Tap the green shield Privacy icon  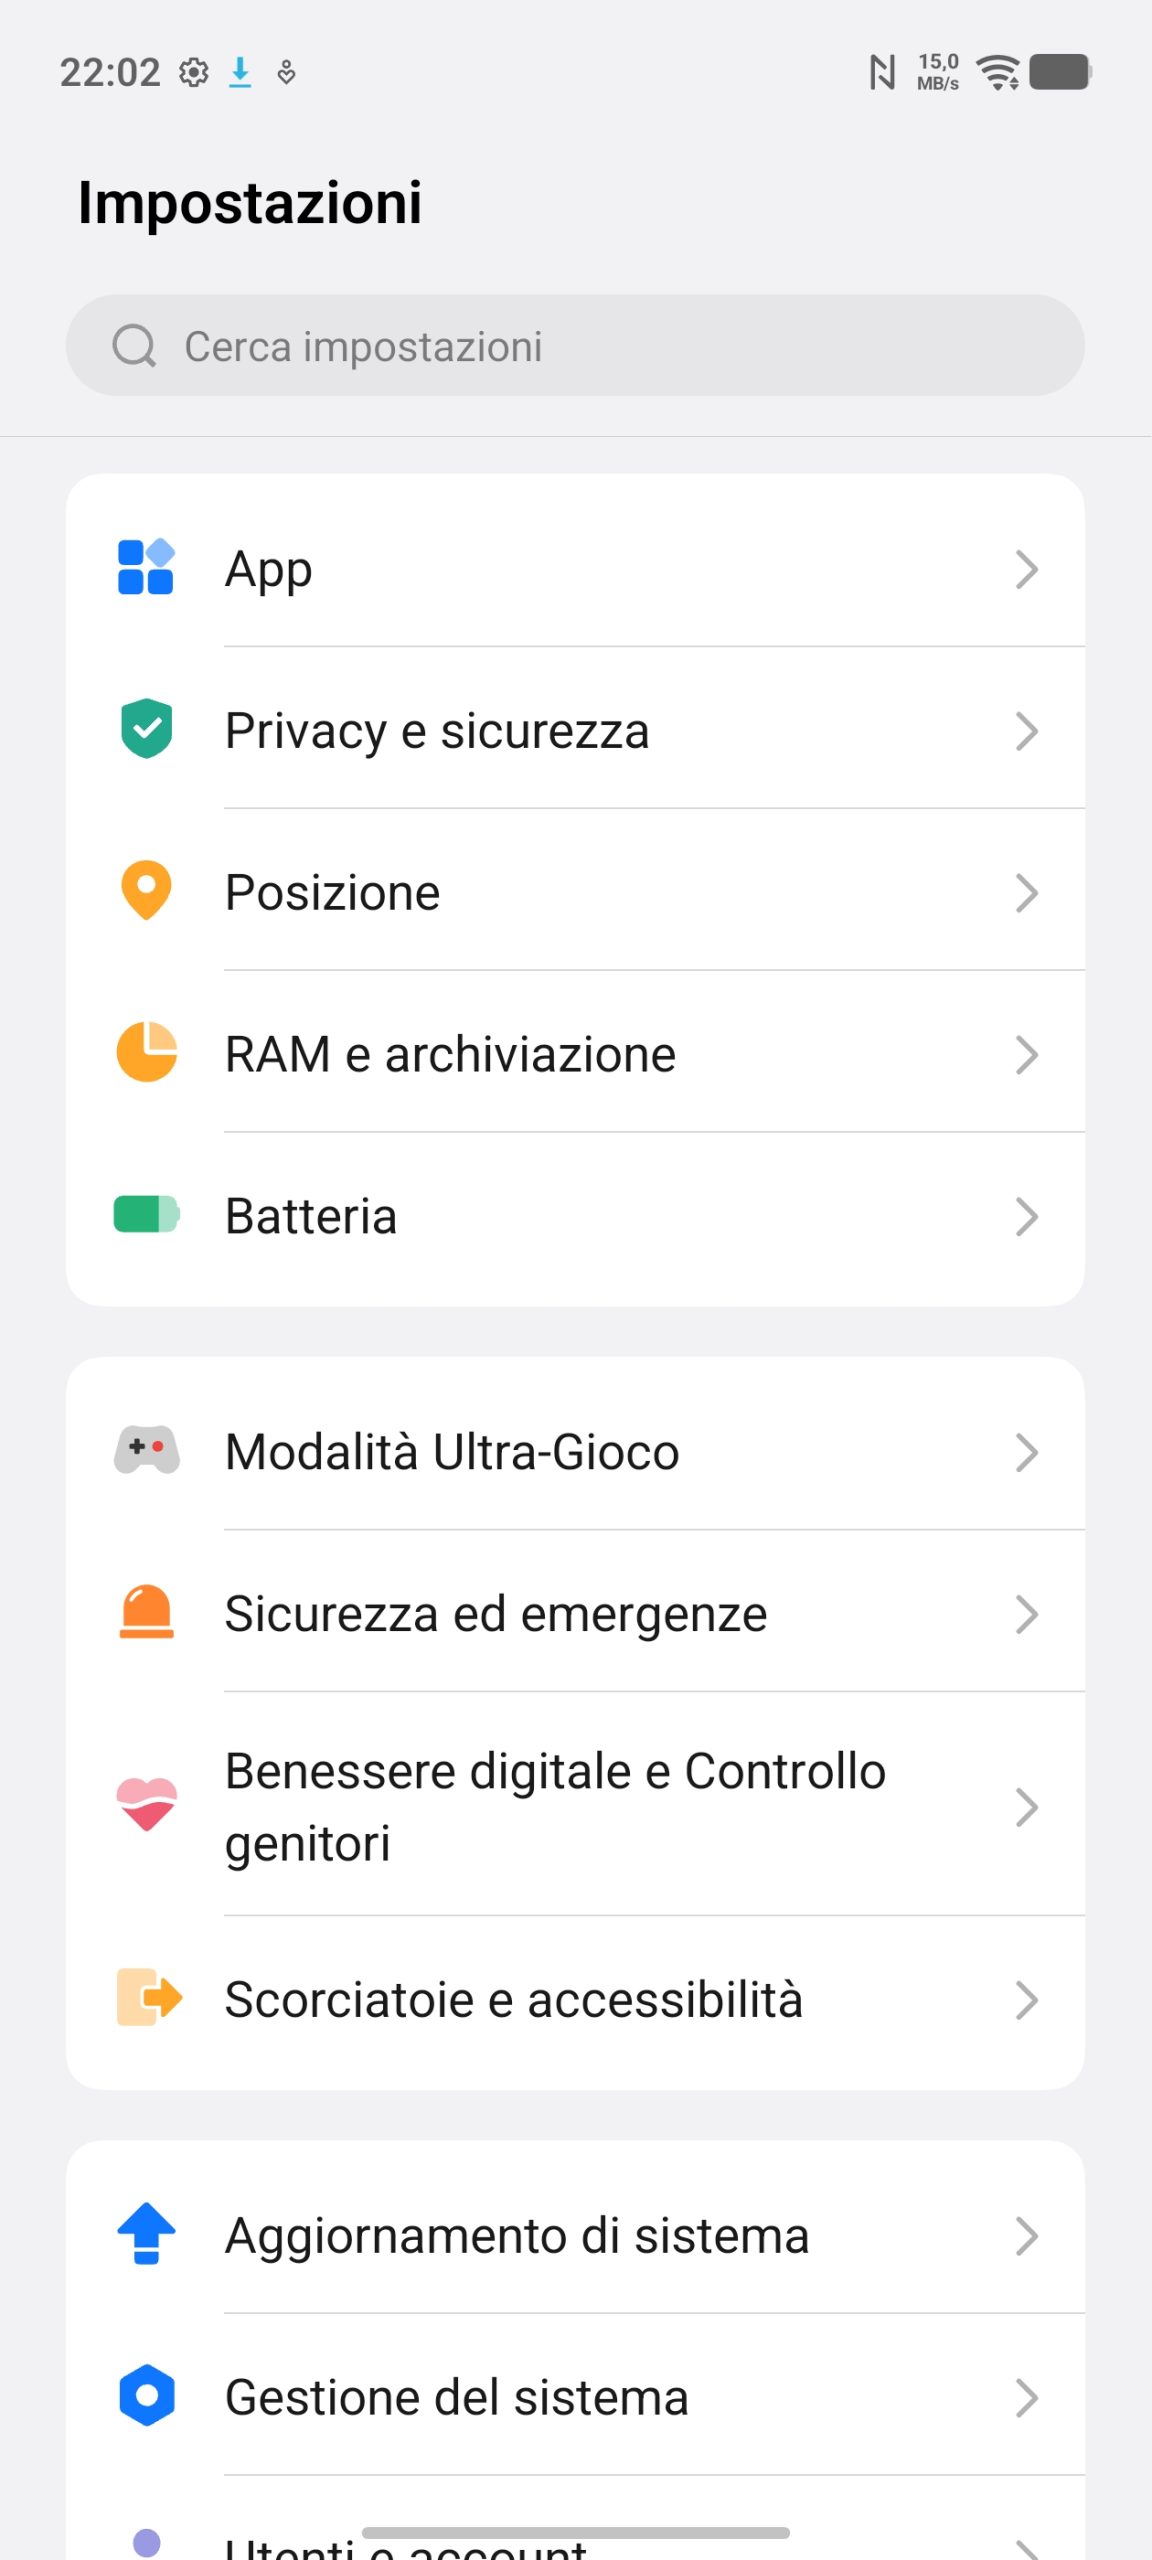click(146, 729)
